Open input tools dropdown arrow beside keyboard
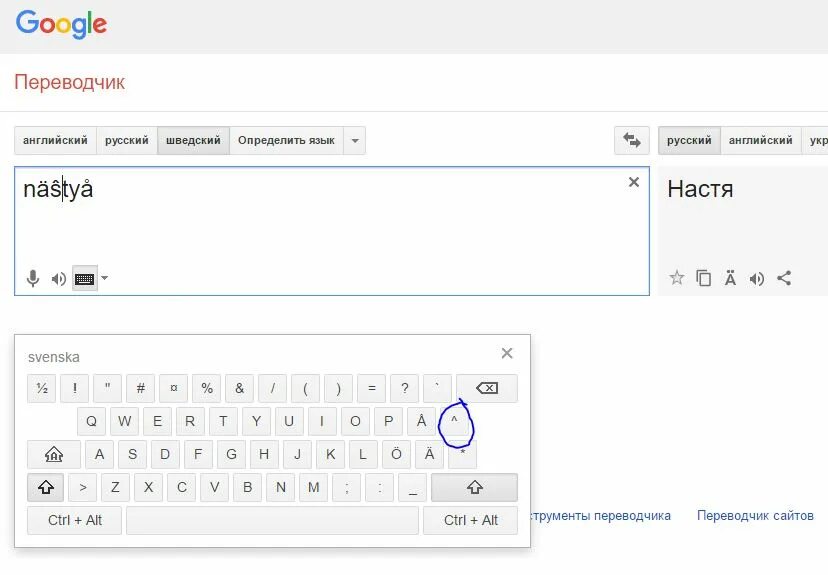 point(105,278)
